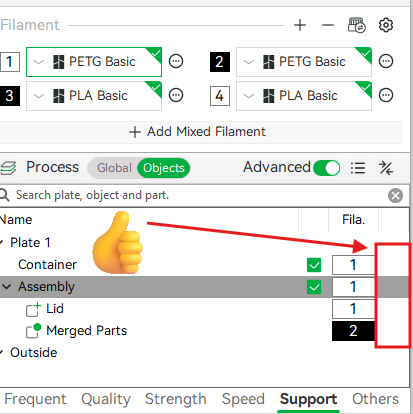Click the compare presets icon in the Process row
The height and width of the screenshot is (414, 413).
pos(386,168)
